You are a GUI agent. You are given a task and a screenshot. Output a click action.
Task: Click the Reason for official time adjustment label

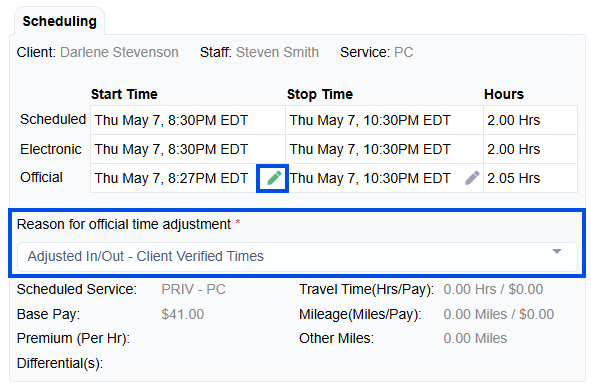pyautogui.click(x=124, y=224)
